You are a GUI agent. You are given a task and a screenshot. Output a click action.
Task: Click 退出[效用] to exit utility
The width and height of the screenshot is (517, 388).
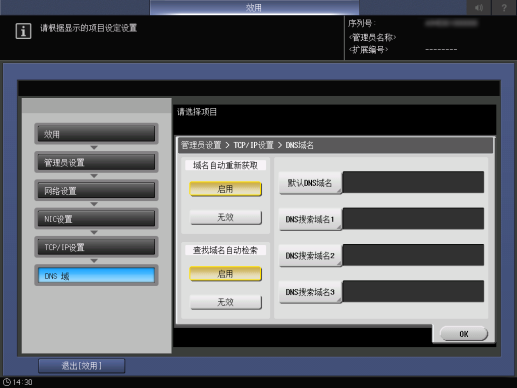[x=82, y=366]
